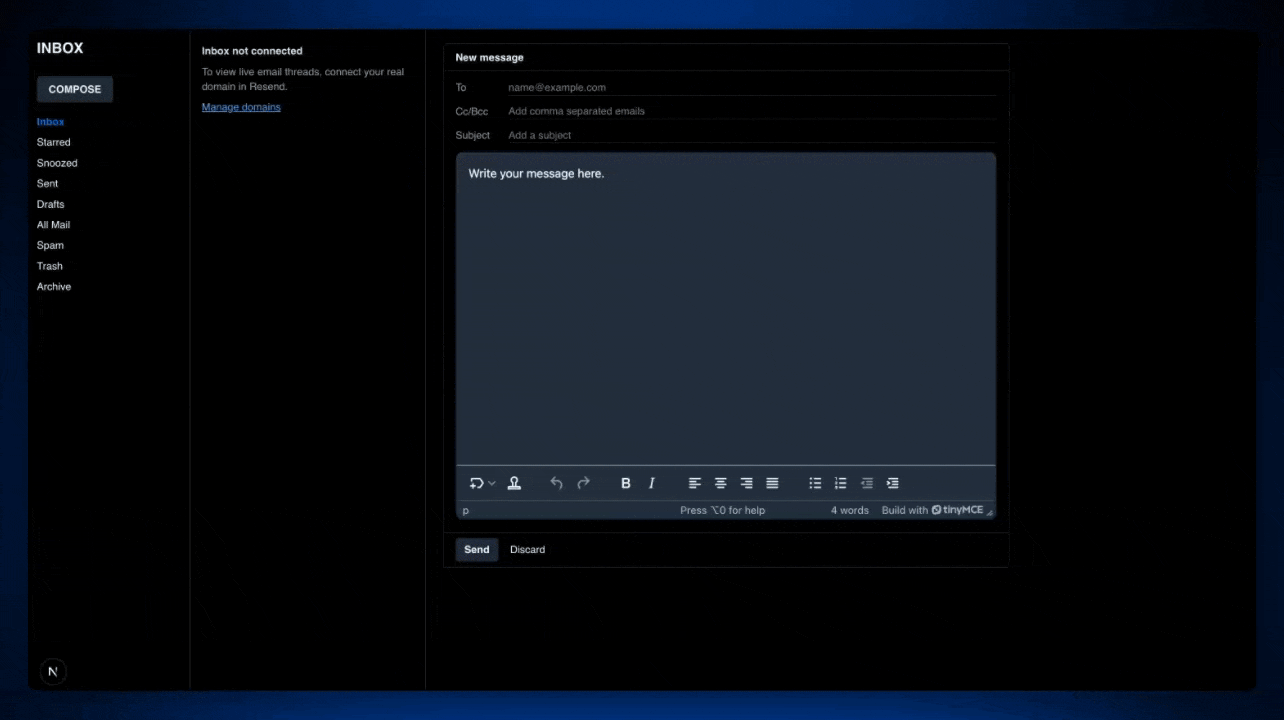Select the format painter stamp icon
The height and width of the screenshot is (720, 1284).
tap(514, 483)
